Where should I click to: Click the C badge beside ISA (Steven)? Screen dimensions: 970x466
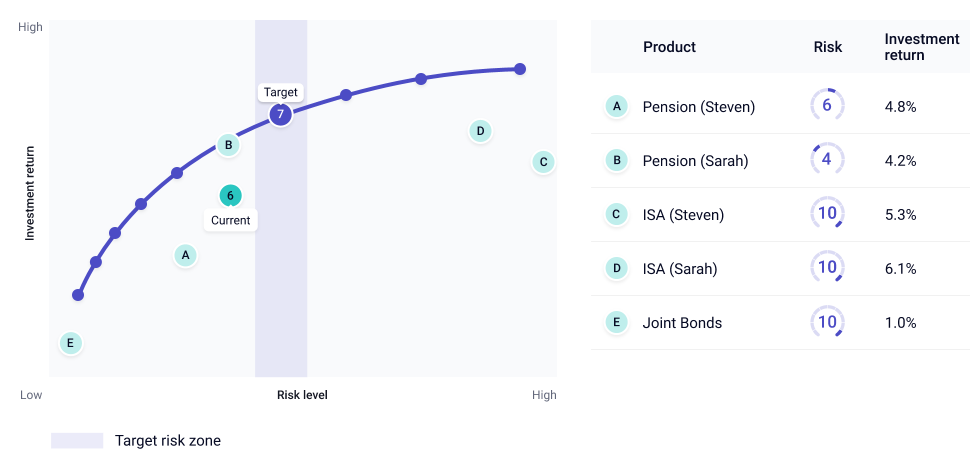coord(616,215)
